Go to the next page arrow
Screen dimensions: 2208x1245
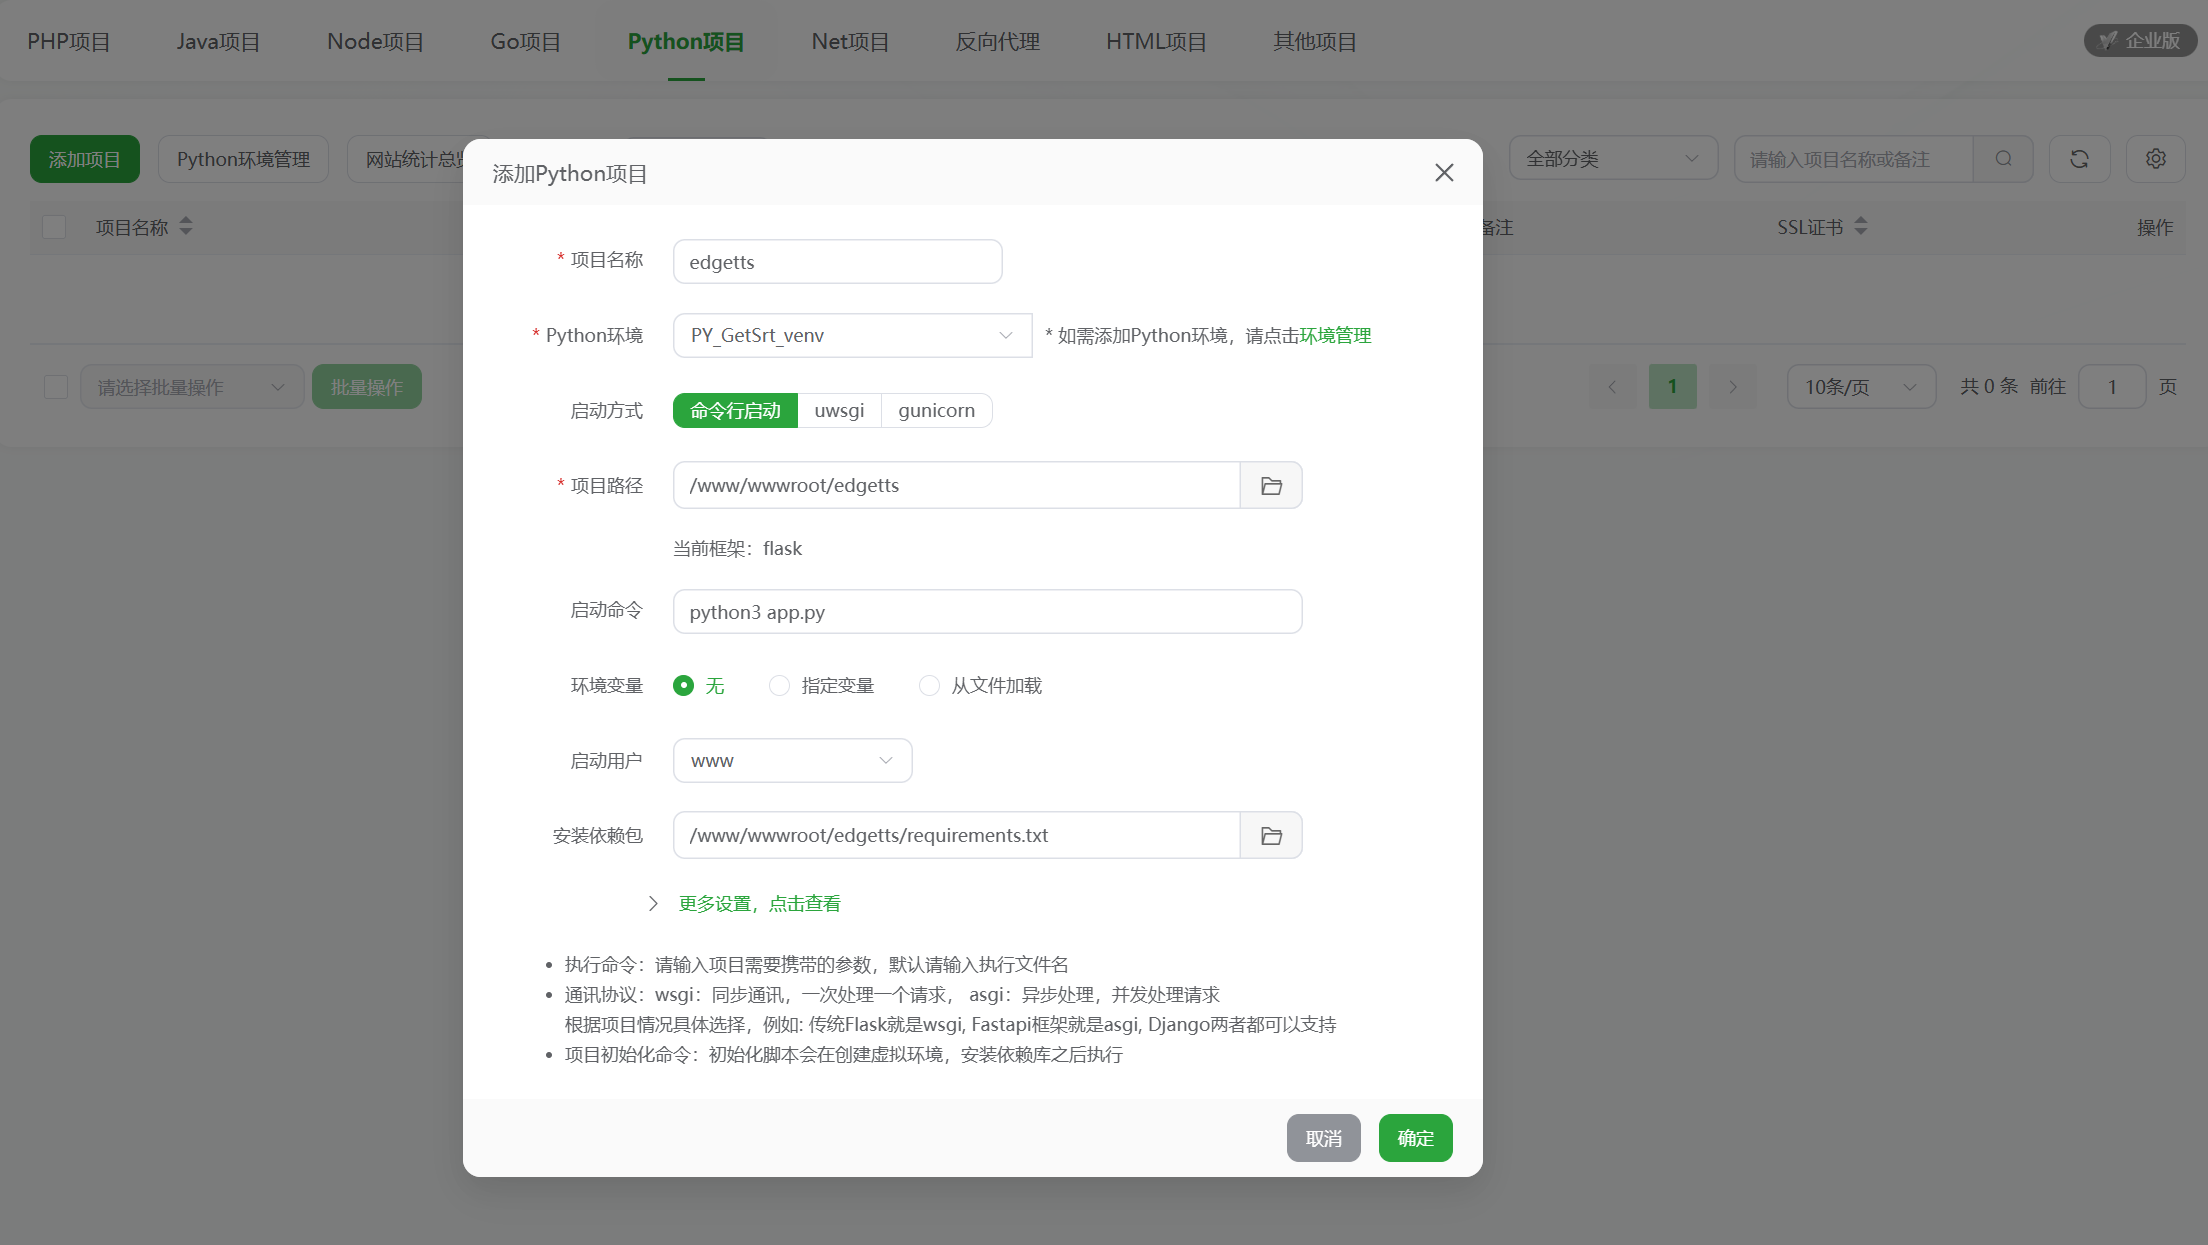[x=1733, y=386]
